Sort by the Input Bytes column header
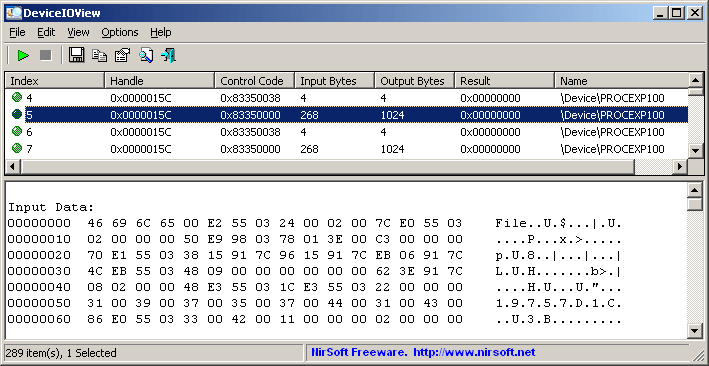709x366 pixels. 335,81
